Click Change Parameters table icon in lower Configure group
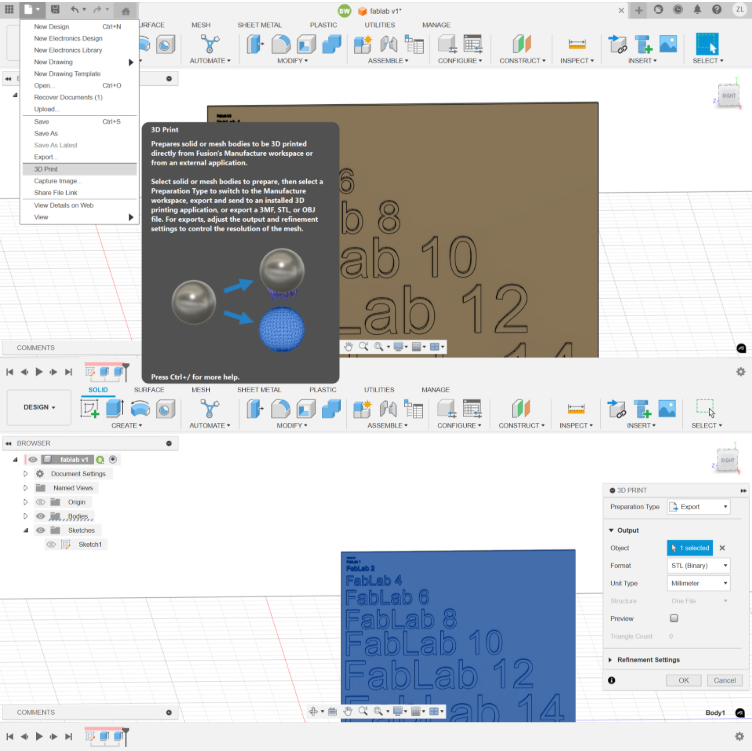 (472, 409)
